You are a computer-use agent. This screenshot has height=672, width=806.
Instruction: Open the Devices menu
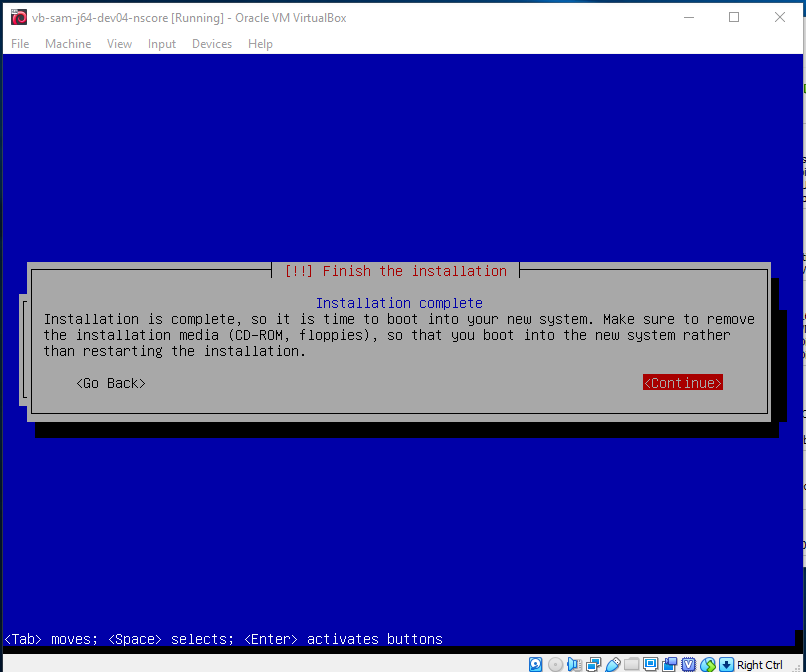211,43
